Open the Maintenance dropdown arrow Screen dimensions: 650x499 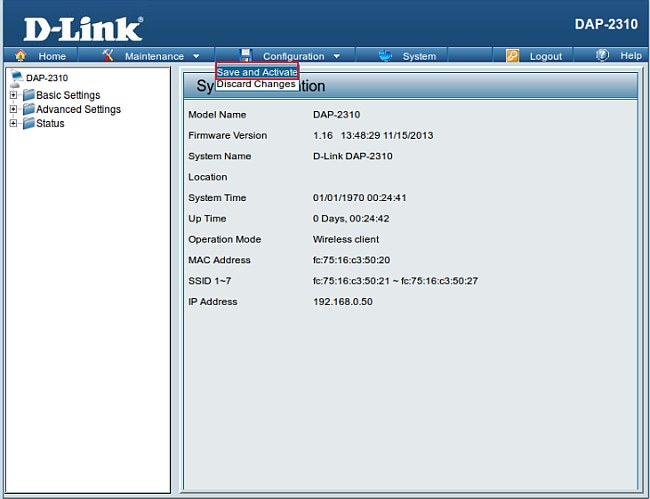tap(196, 57)
